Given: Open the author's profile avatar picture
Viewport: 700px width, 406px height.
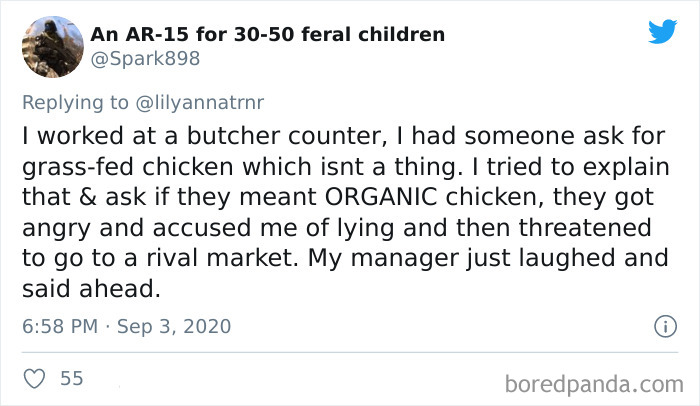Looking at the screenshot, I should tap(51, 46).
